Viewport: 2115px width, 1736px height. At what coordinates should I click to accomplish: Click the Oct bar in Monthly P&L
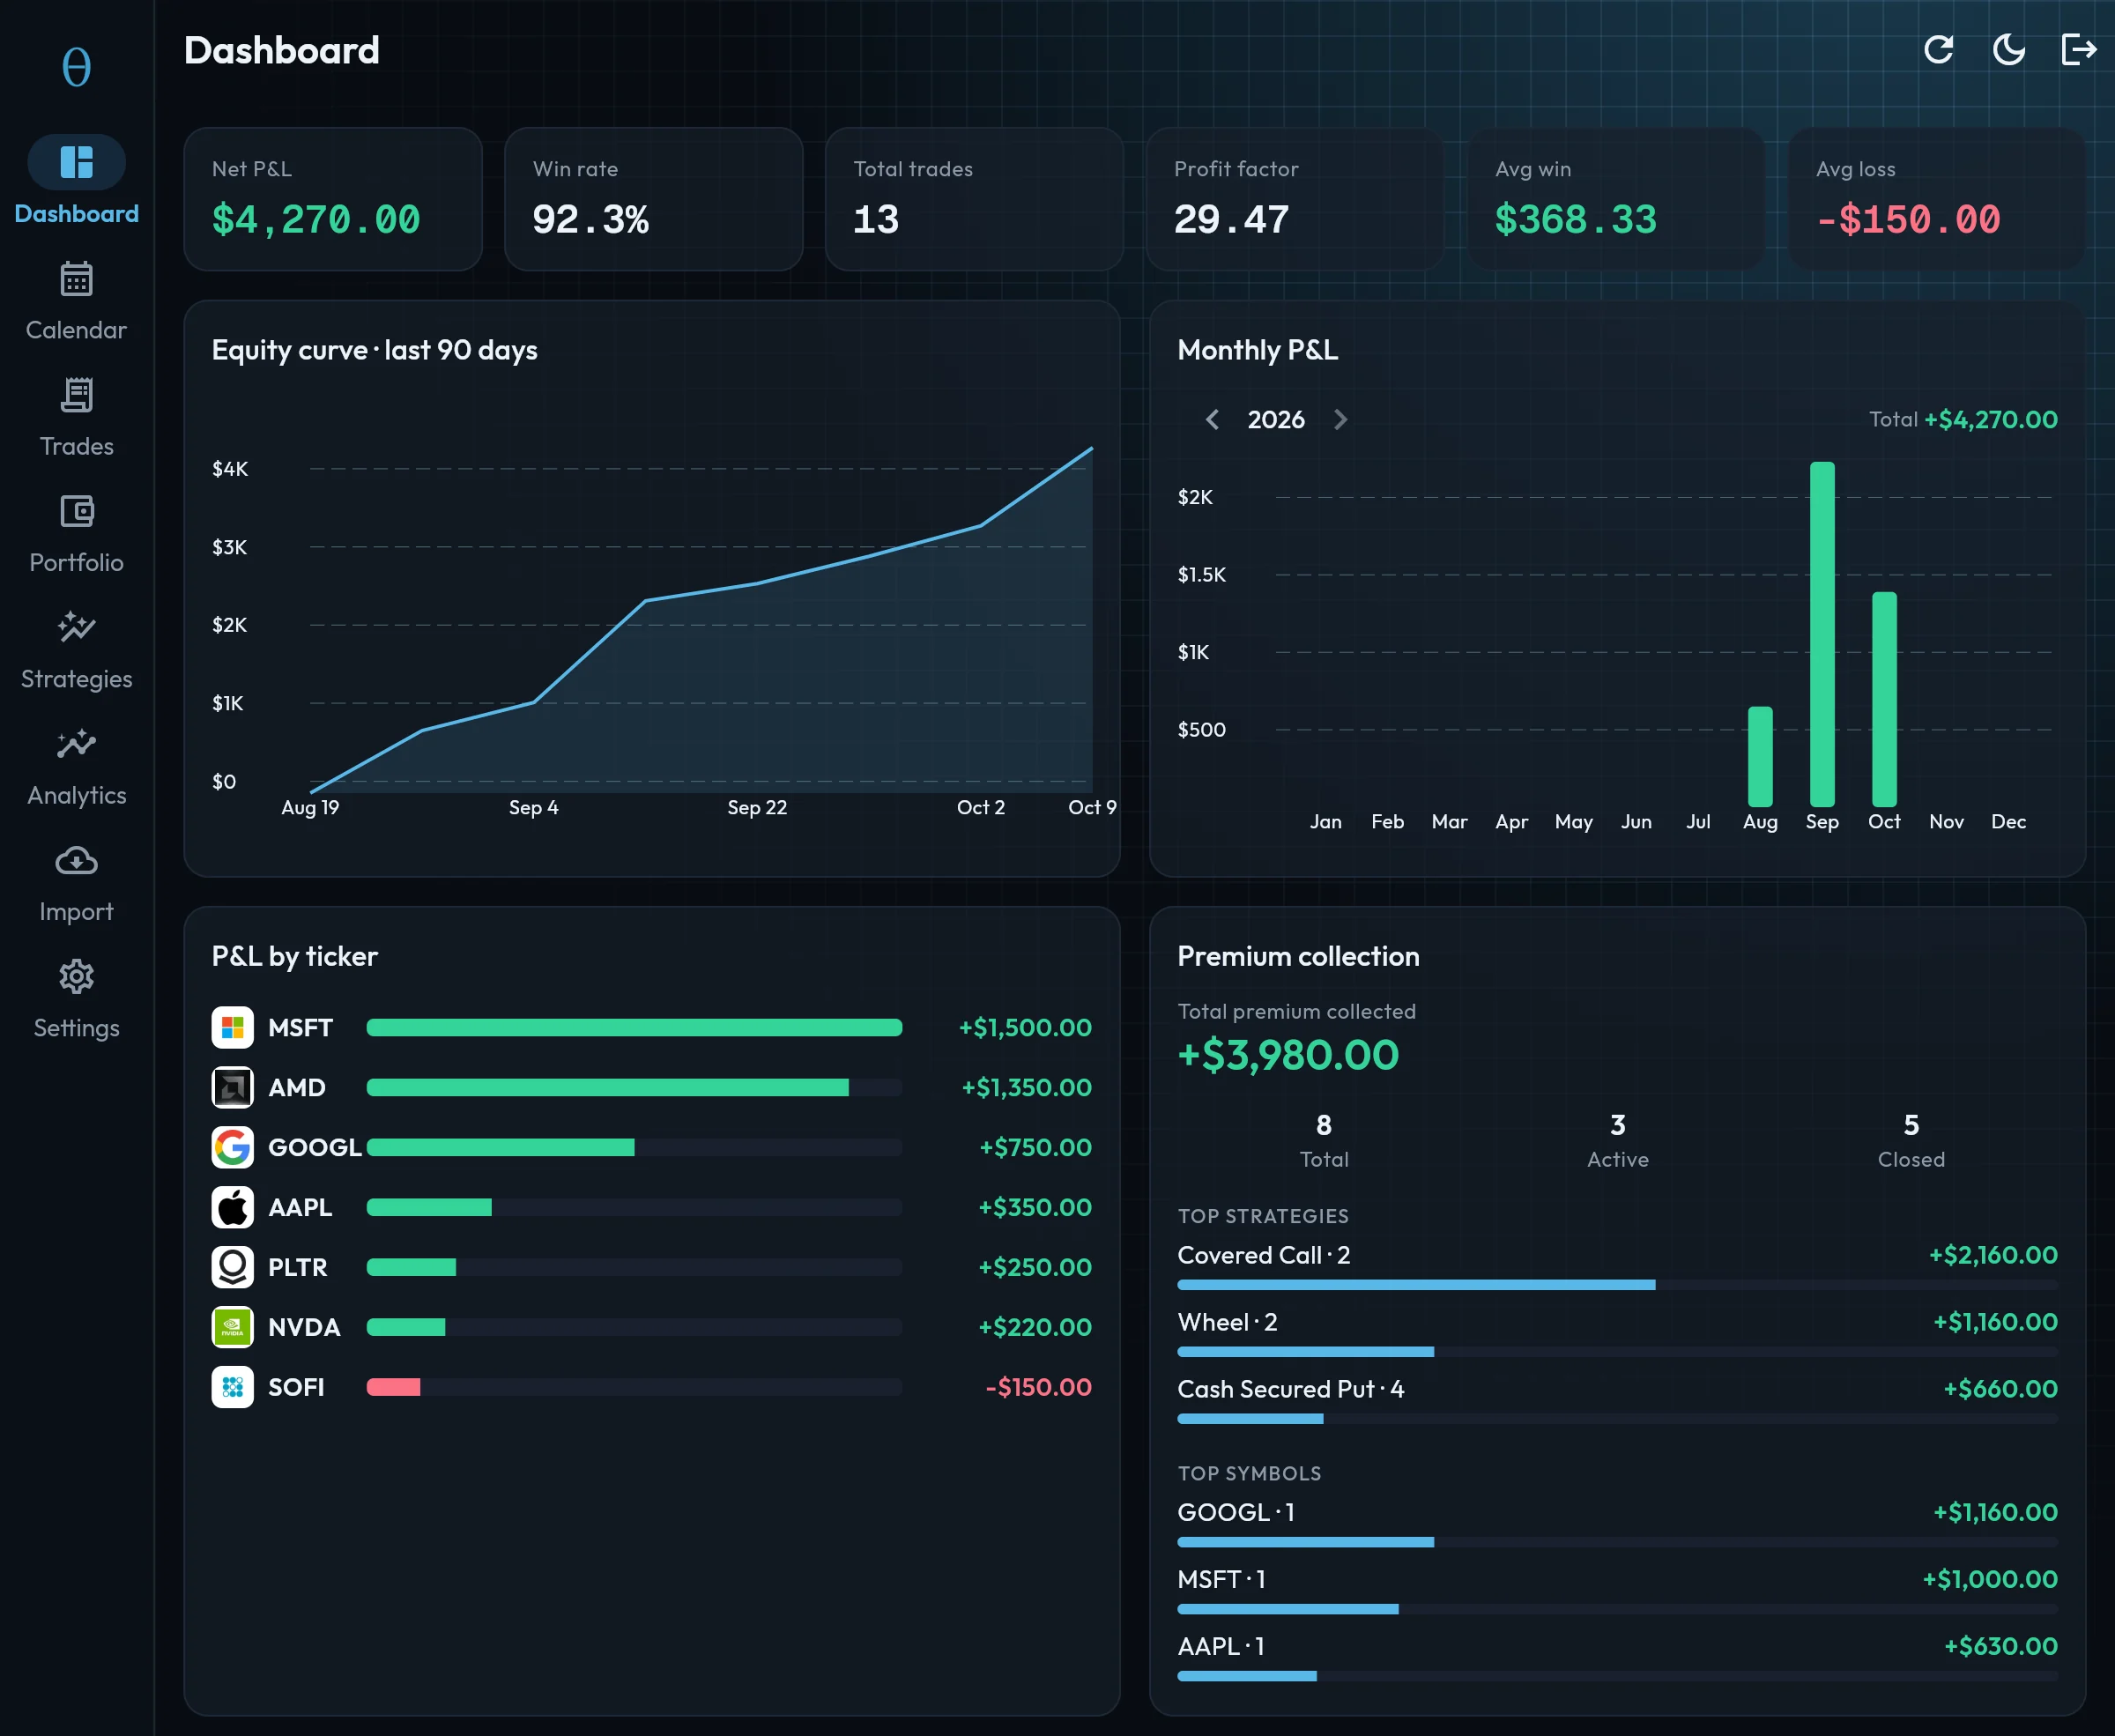click(1884, 699)
